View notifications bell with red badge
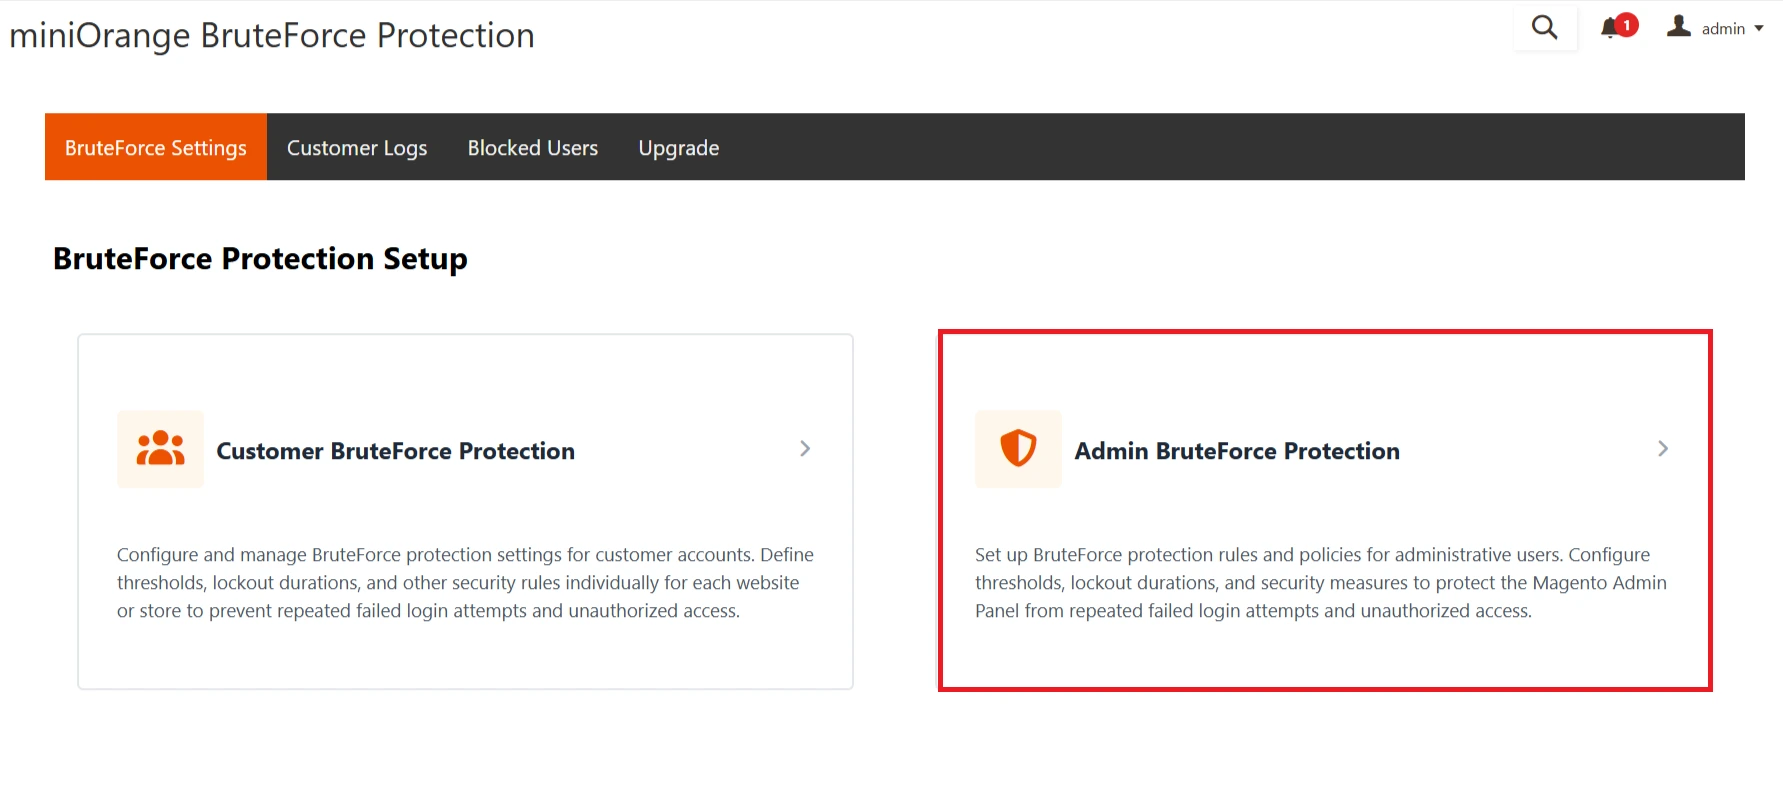The width and height of the screenshot is (1783, 785). click(x=1619, y=27)
